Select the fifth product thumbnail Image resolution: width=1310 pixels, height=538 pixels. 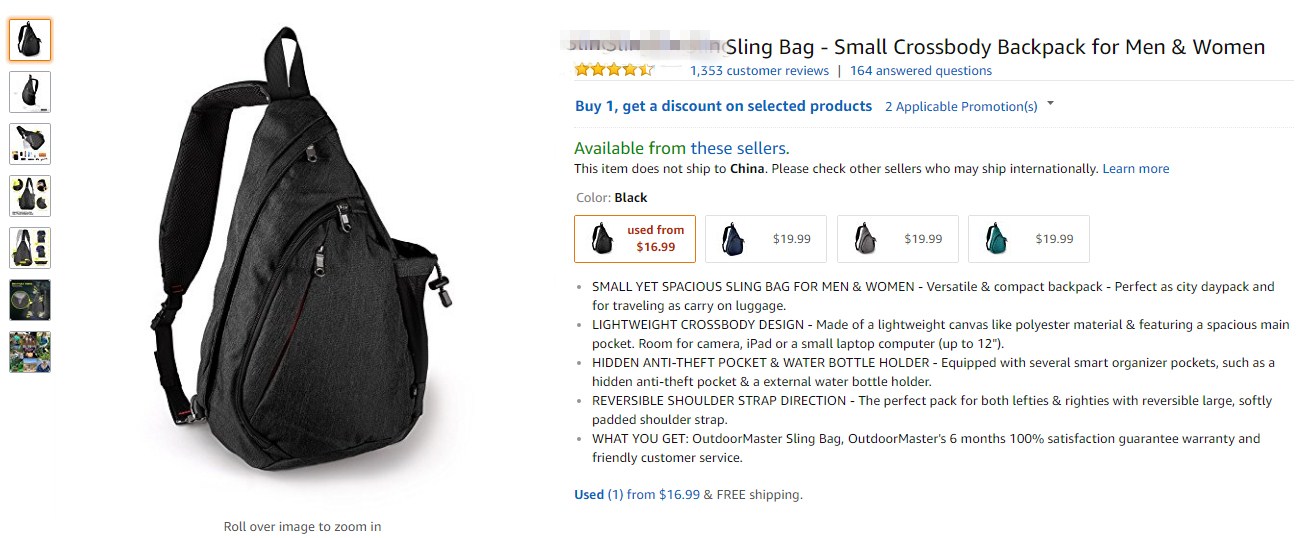tap(30, 248)
